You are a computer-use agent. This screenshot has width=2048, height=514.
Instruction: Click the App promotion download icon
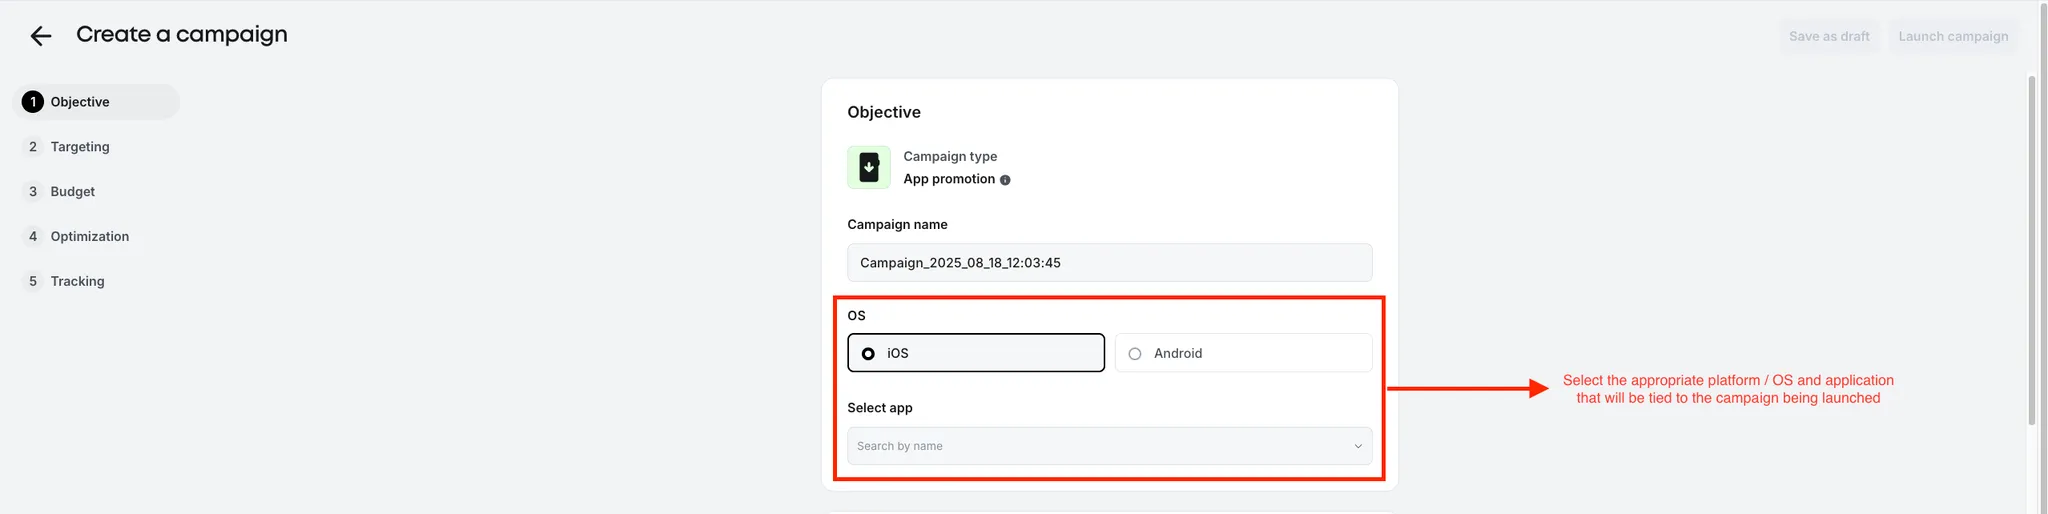click(869, 167)
